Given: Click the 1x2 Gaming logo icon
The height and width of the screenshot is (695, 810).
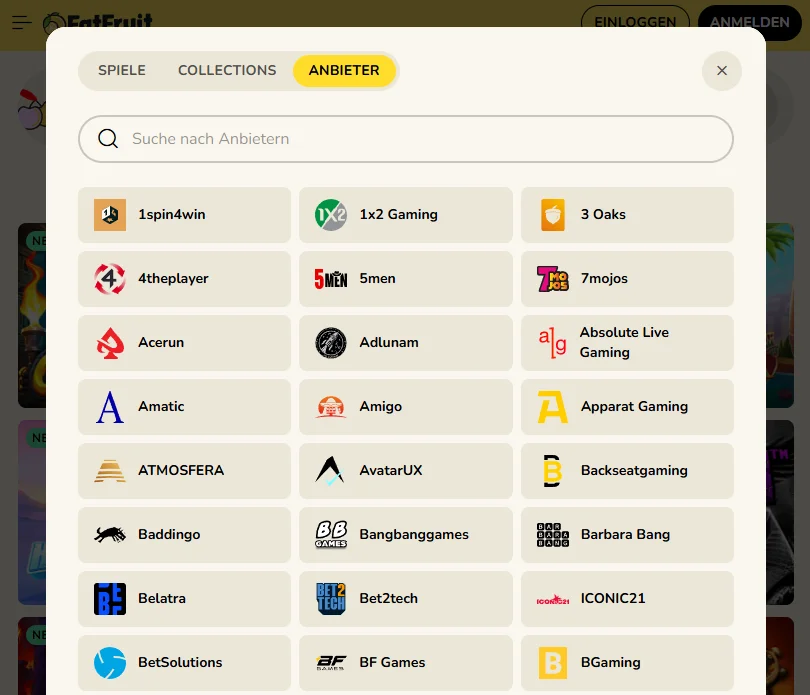Looking at the screenshot, I should click(x=331, y=214).
